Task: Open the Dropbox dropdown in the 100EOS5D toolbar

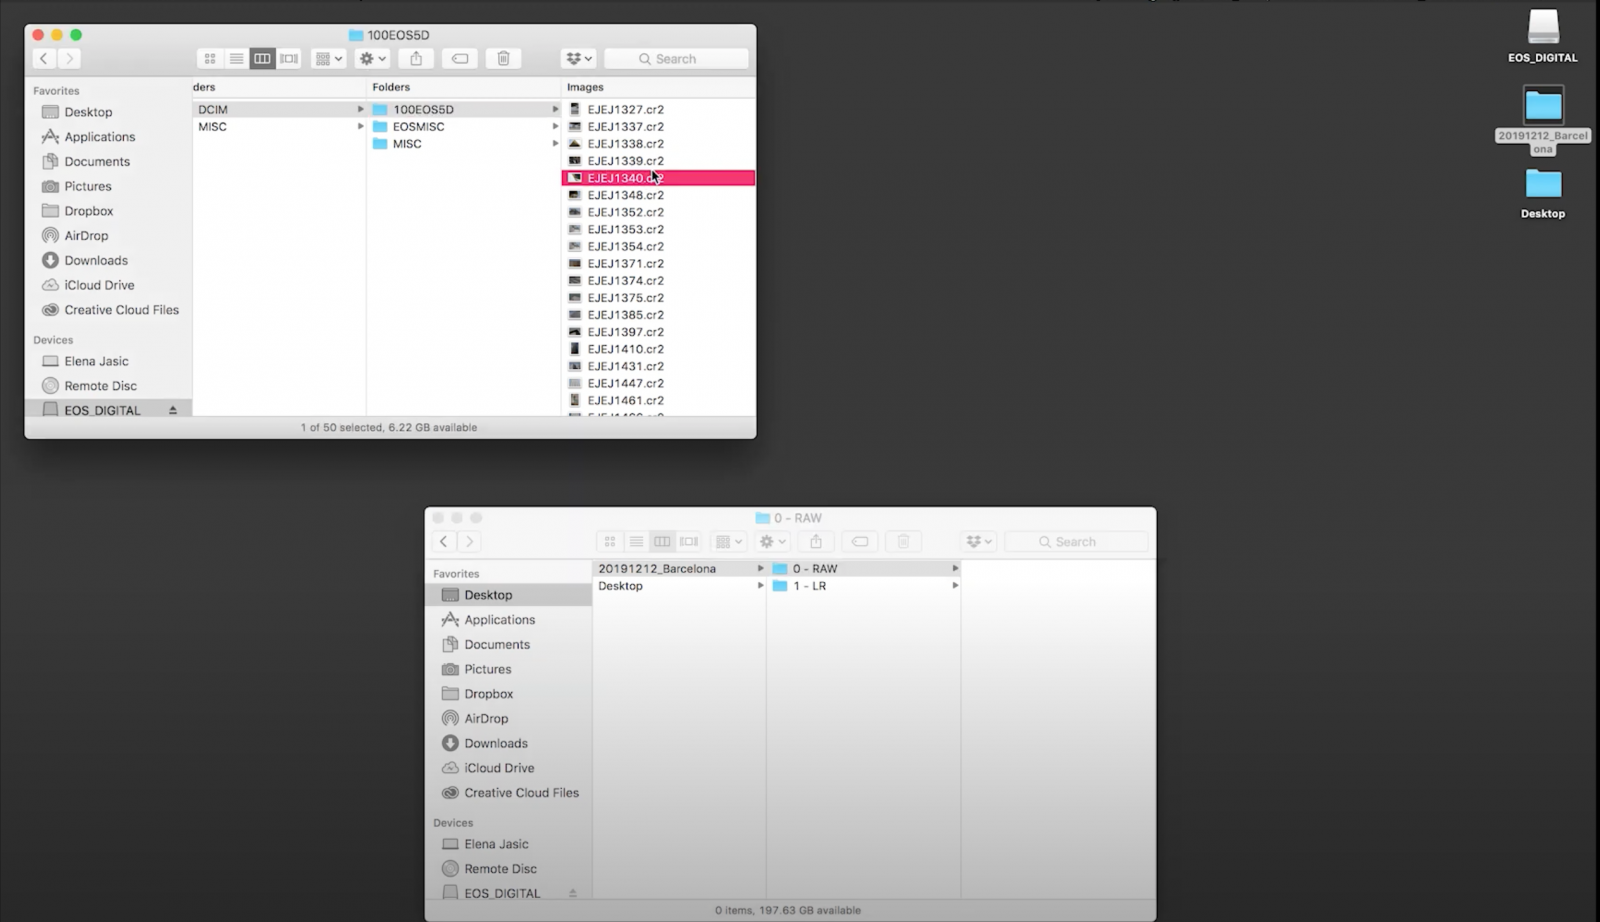Action: coord(578,59)
